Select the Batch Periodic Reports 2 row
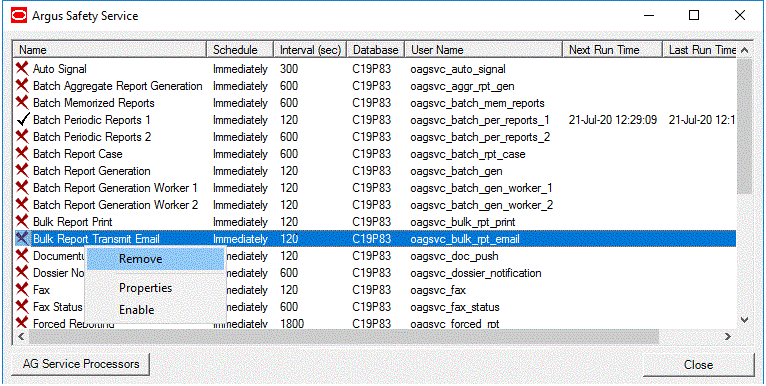 (376, 137)
